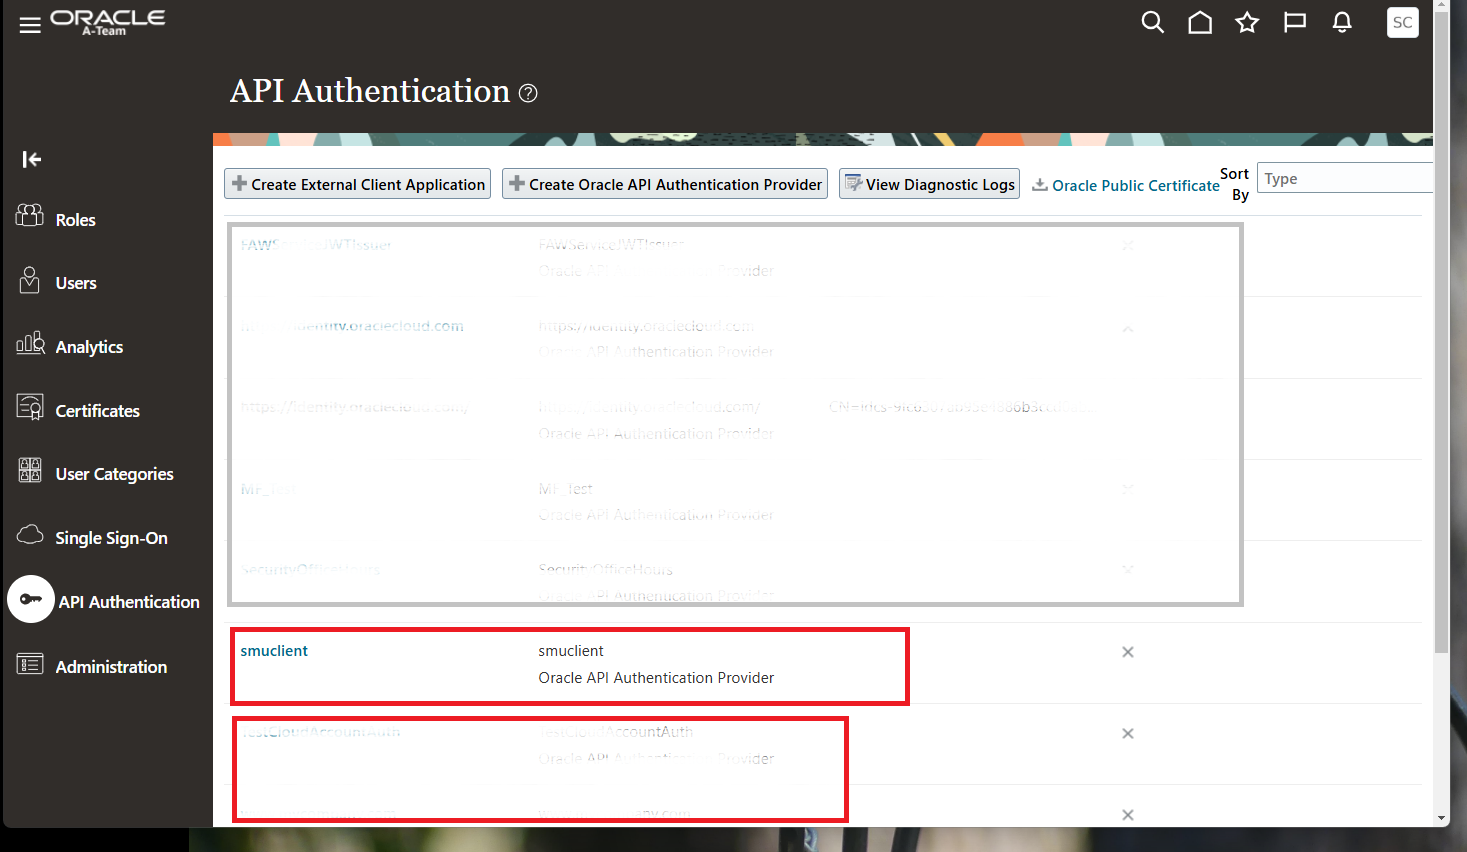Click the User Categories sidebar icon
The image size is (1467, 852).
pyautogui.click(x=30, y=470)
